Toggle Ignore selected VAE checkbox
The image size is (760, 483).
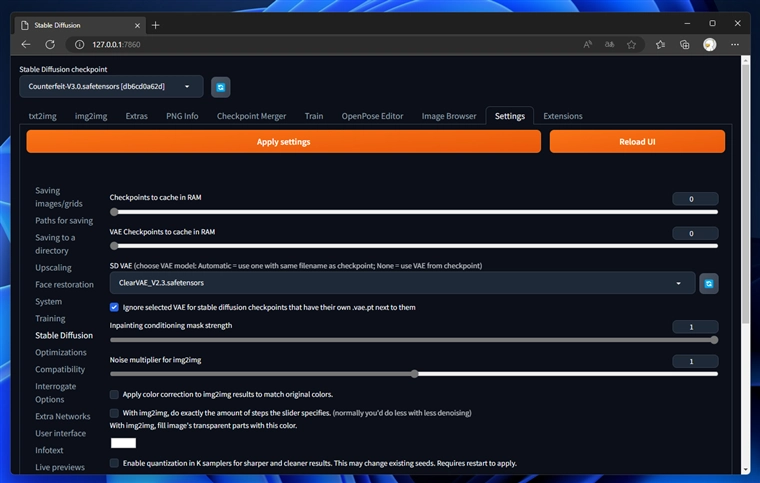tap(114, 307)
